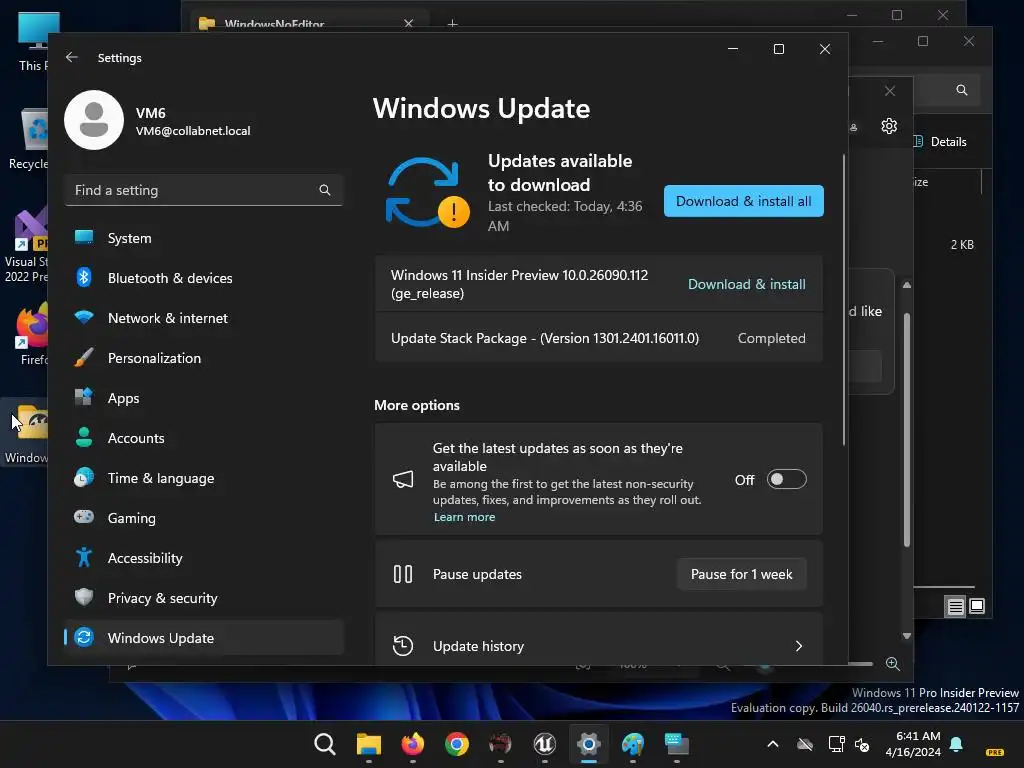This screenshot has width=1024, height=768.
Task: Click the Find a setting search field
Action: point(204,190)
